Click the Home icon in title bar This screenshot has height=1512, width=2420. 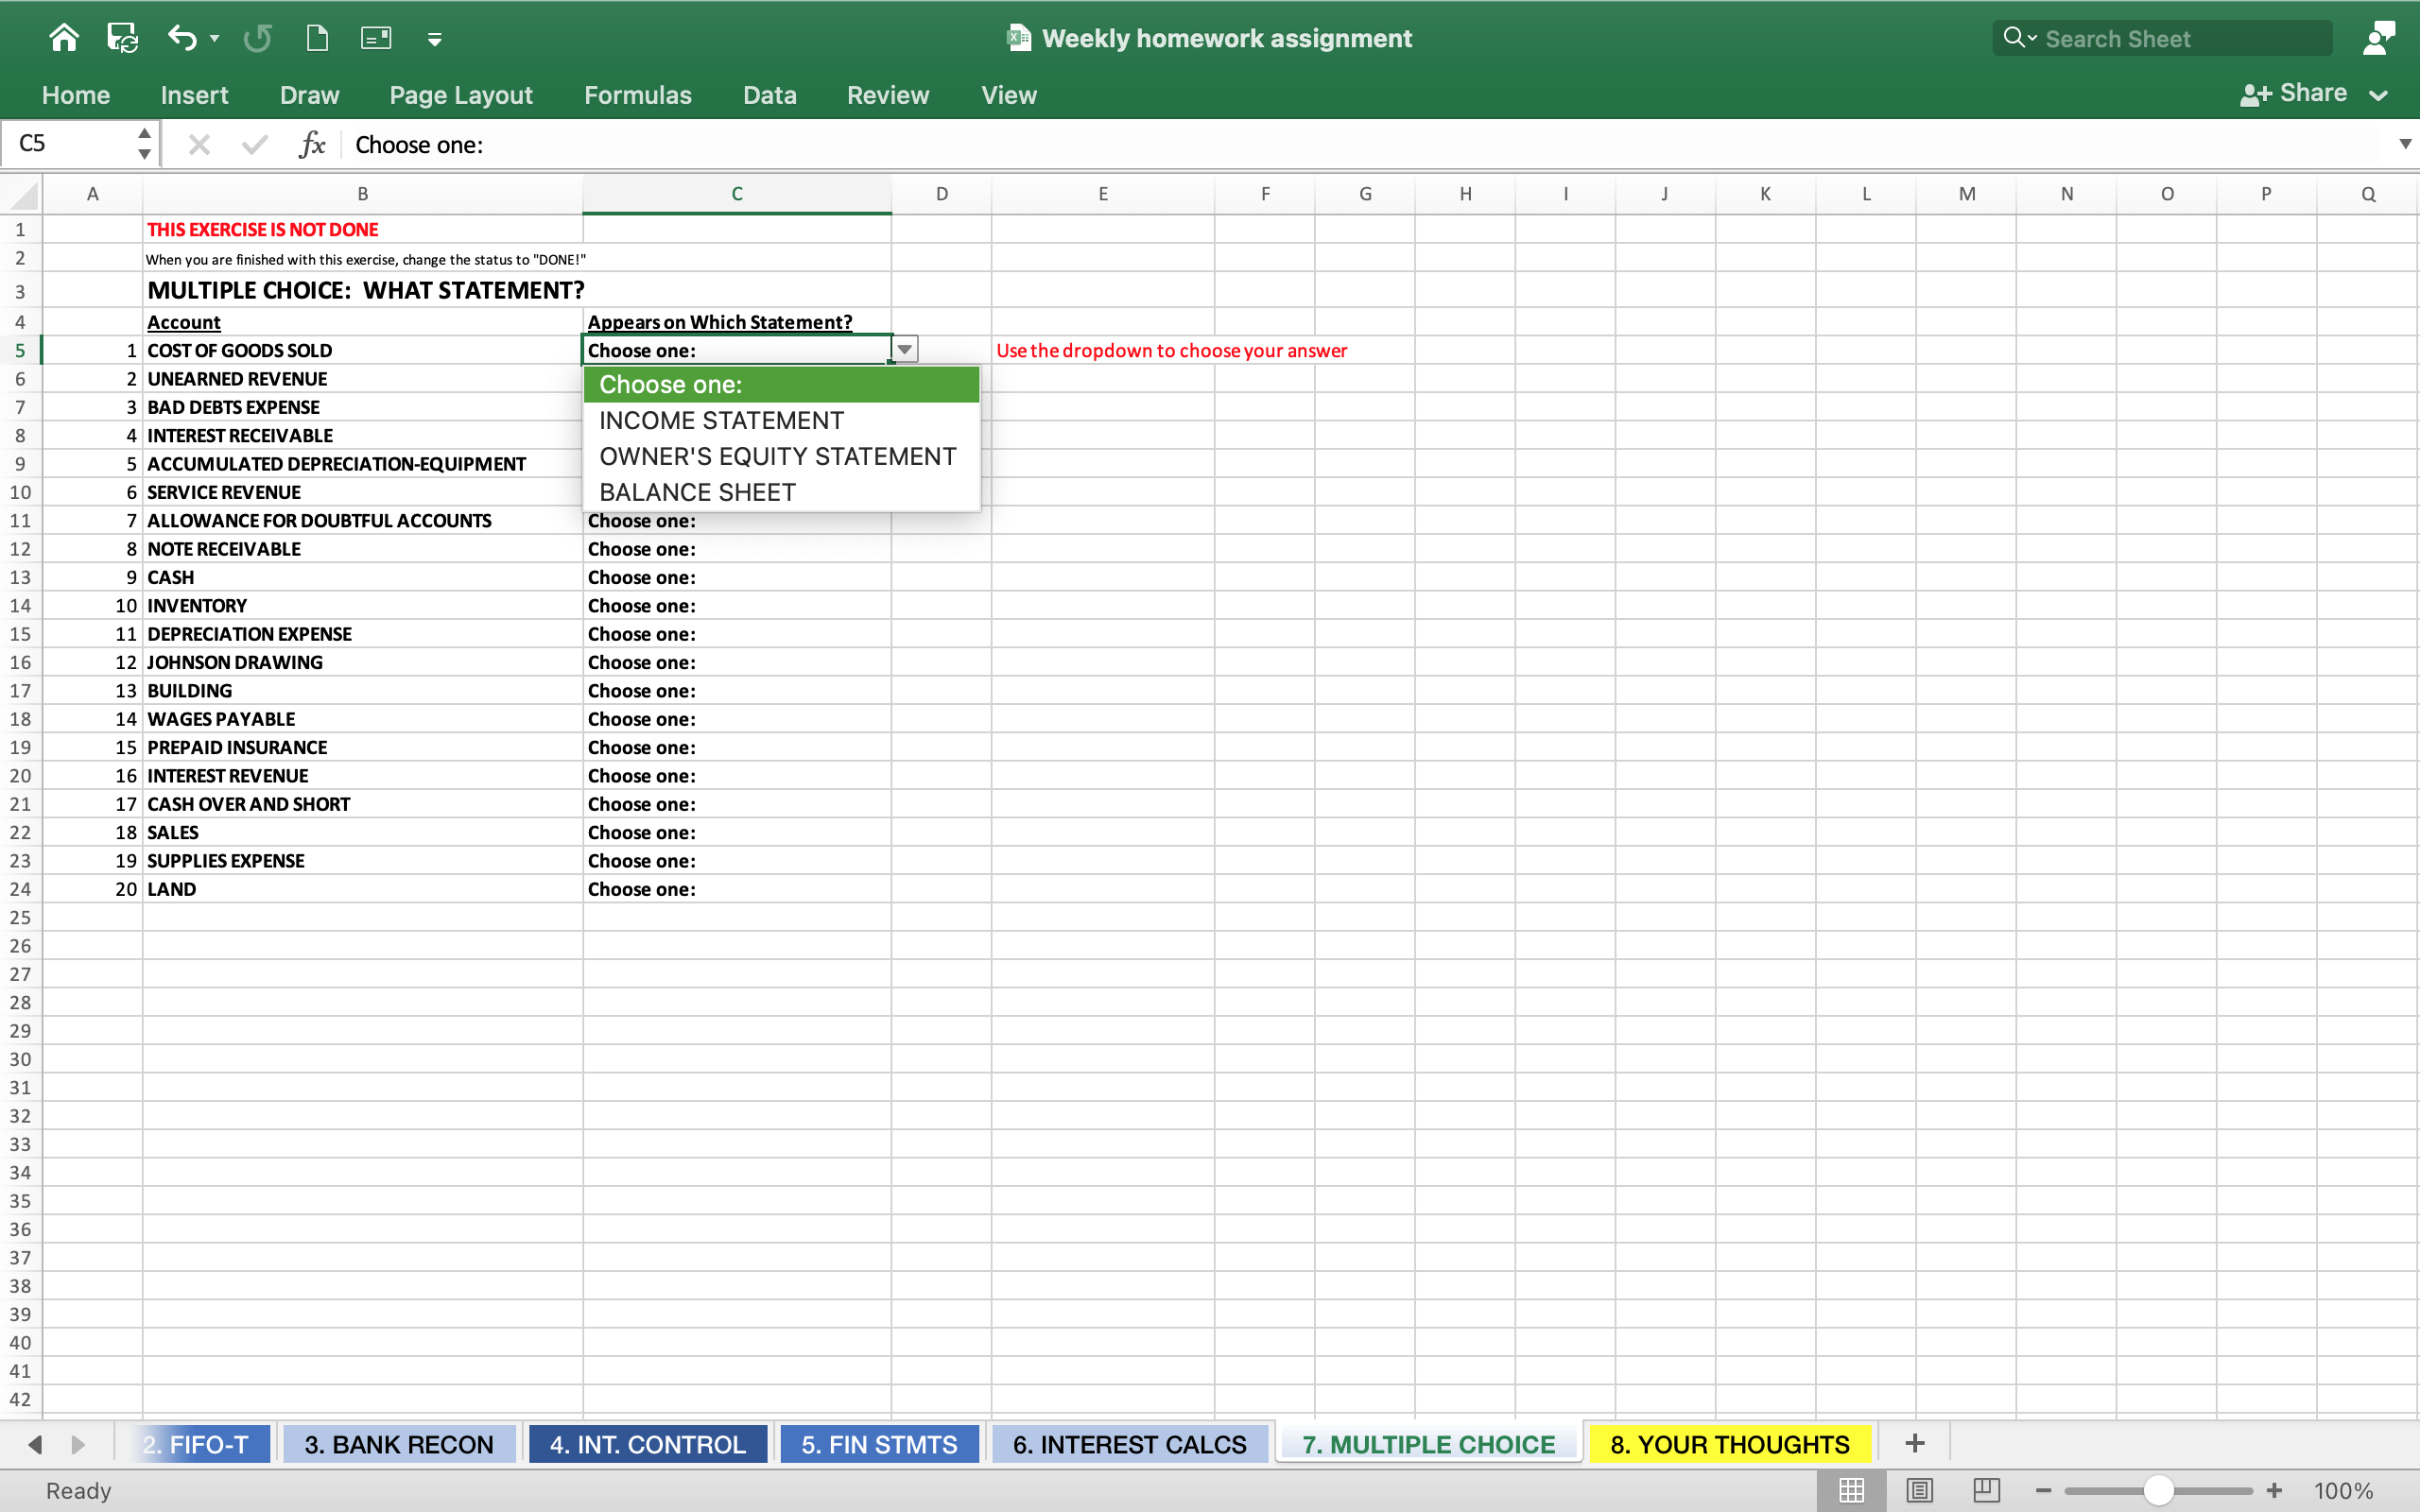(64, 38)
